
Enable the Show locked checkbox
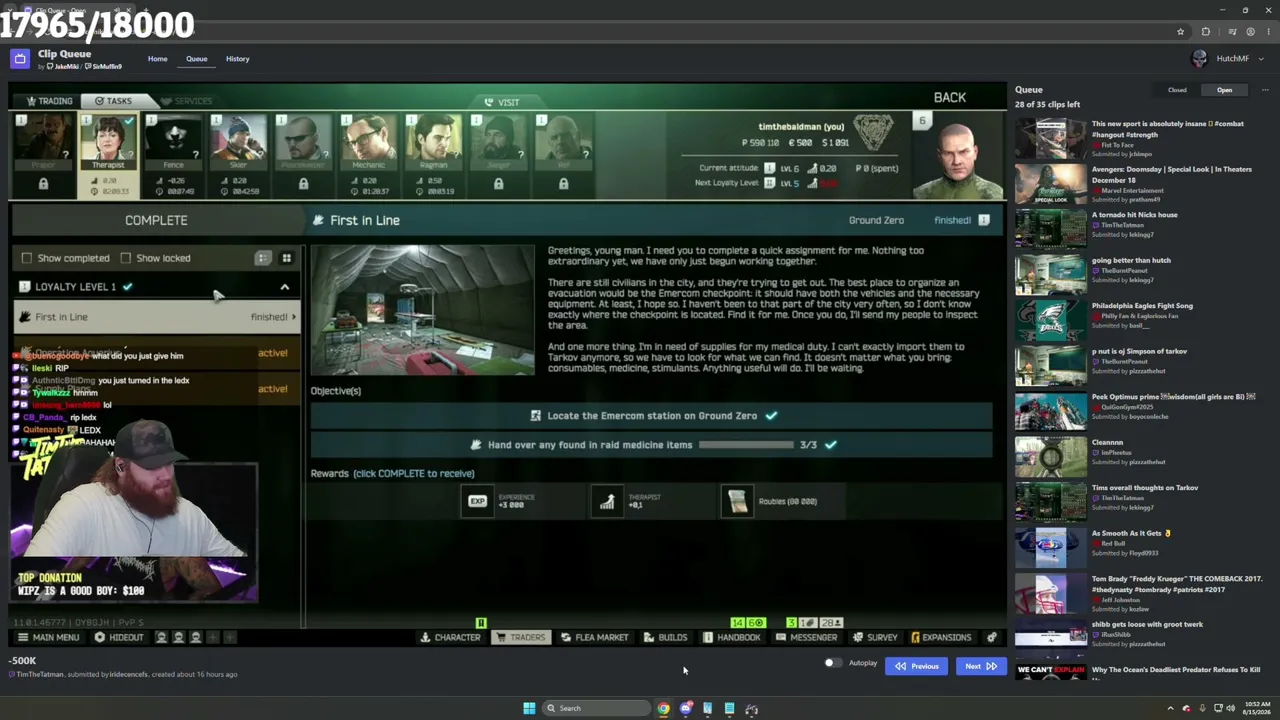click(126, 258)
